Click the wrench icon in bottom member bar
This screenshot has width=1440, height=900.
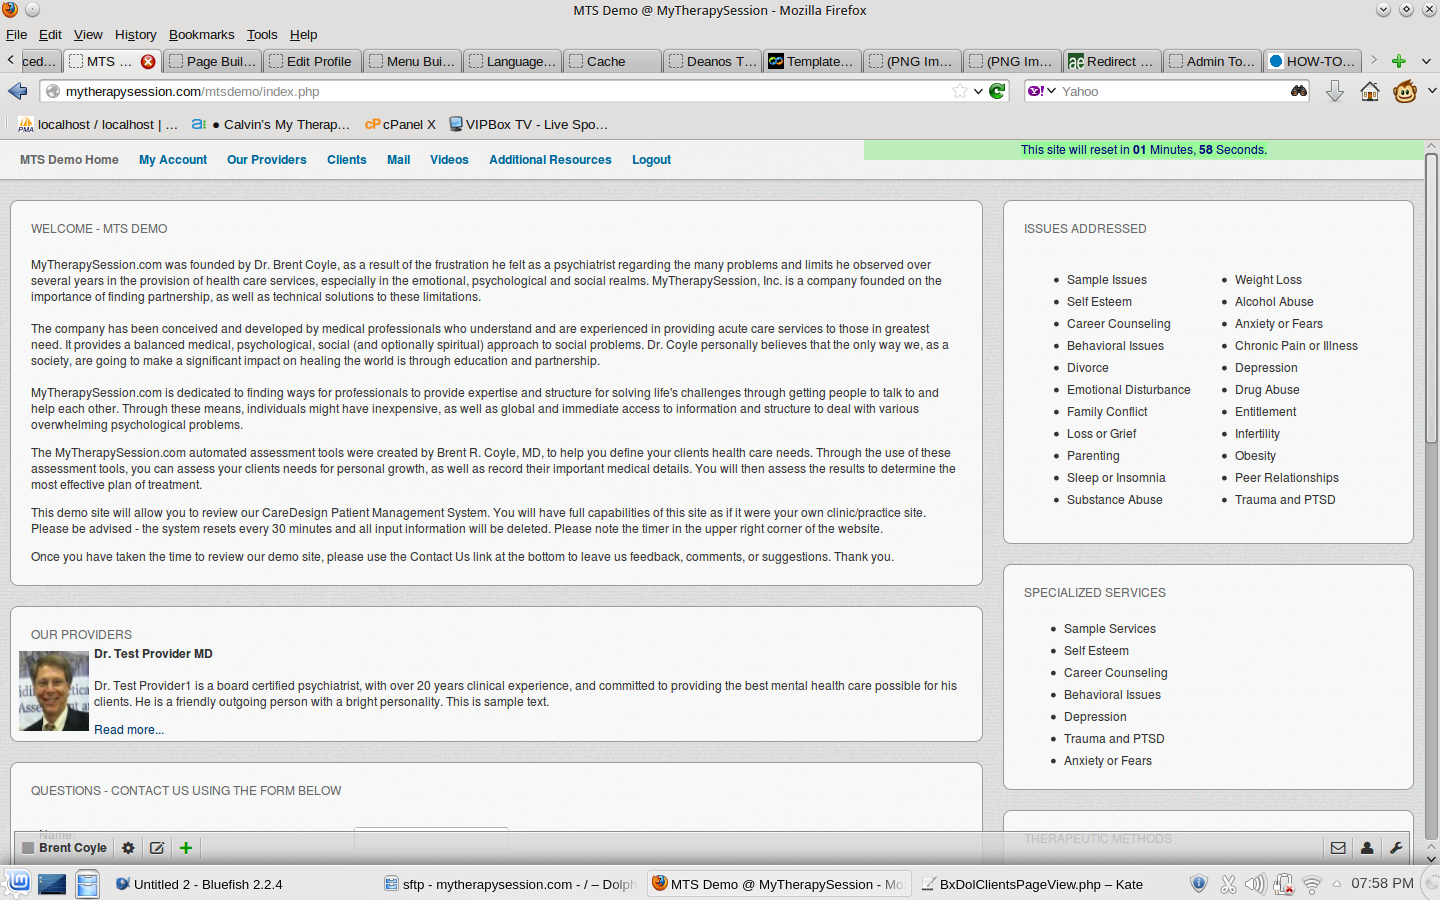[x=1396, y=848]
